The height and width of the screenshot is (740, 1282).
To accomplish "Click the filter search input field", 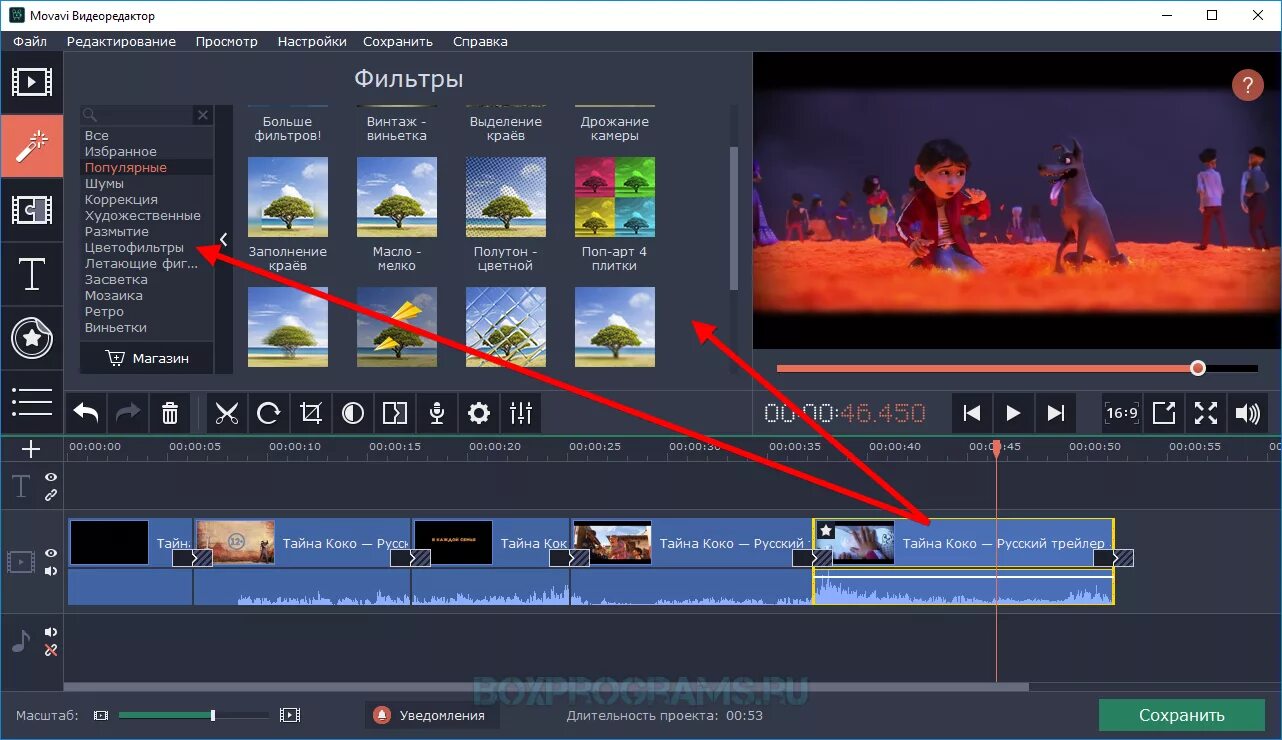I will tap(138, 115).
